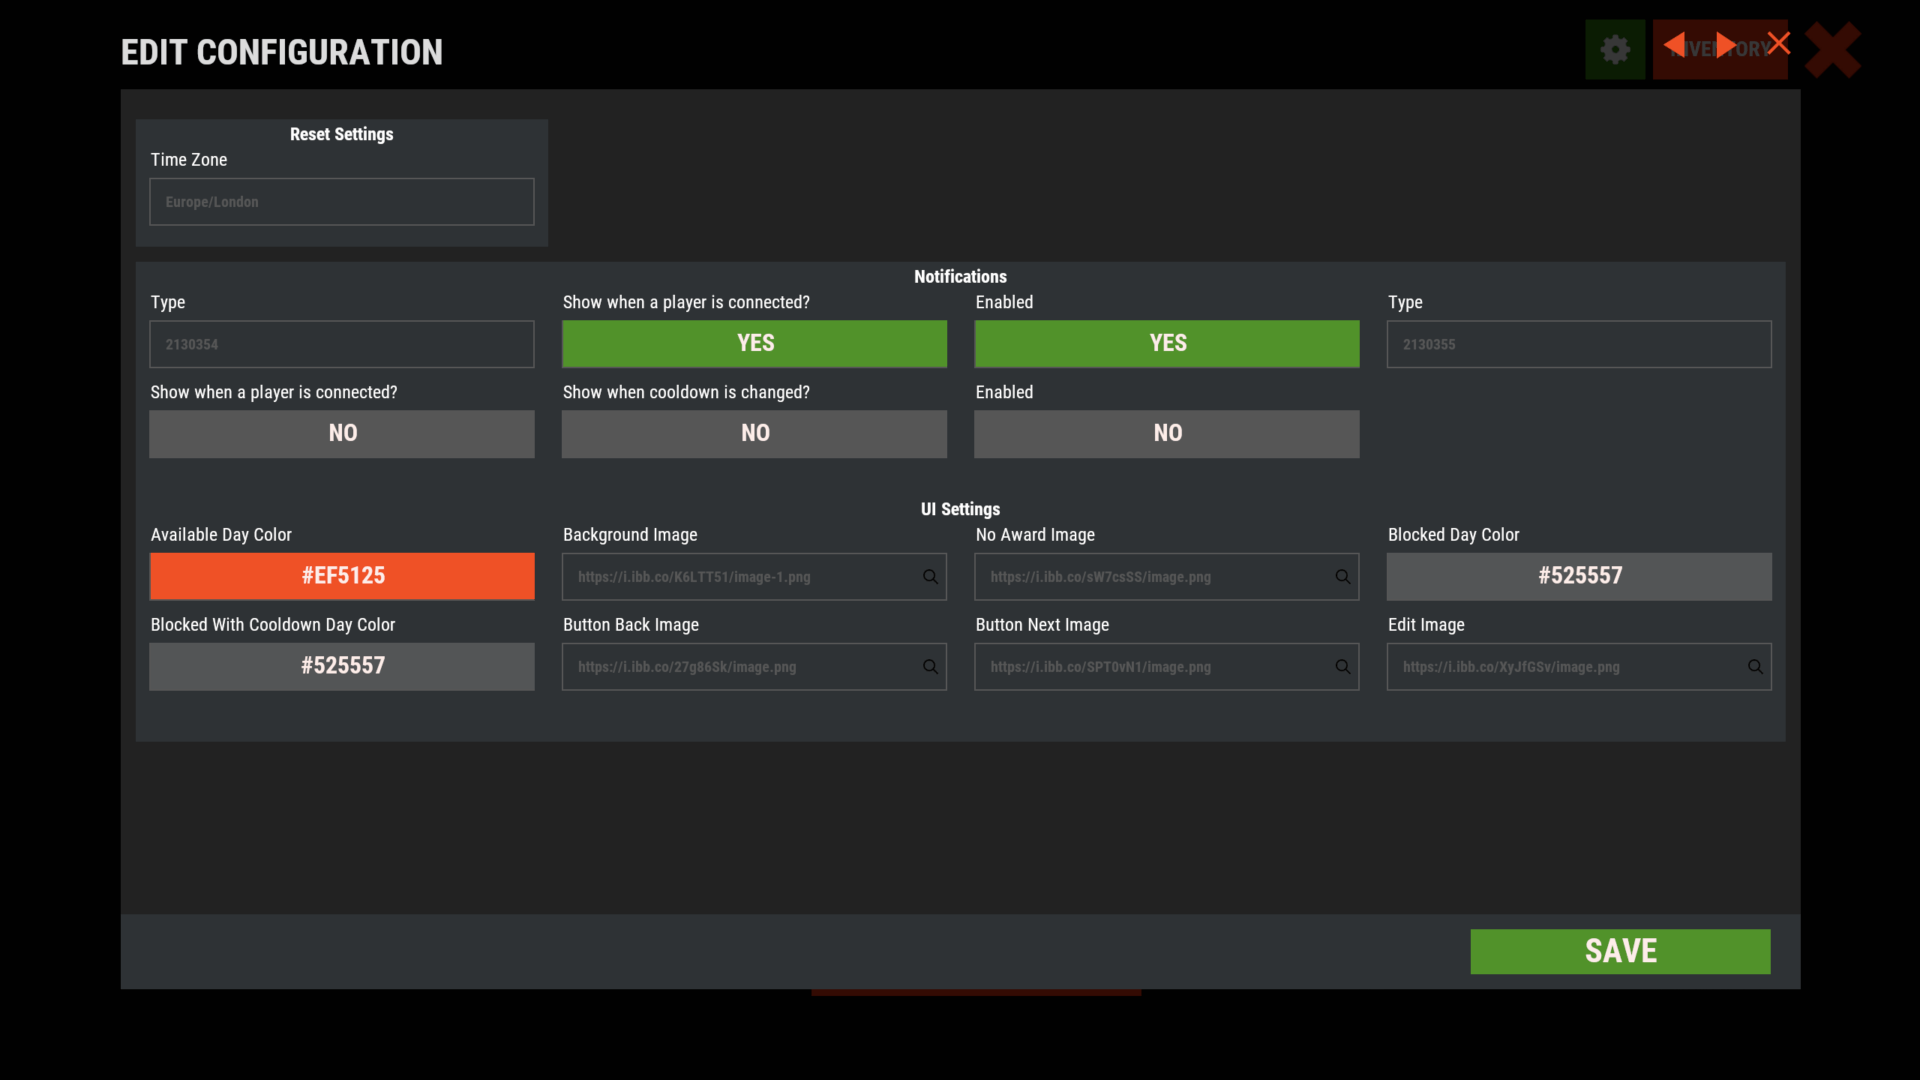Viewport: 1920px width, 1080px height.
Task: Enable the second Enabled NO toggle
Action: (1166, 433)
